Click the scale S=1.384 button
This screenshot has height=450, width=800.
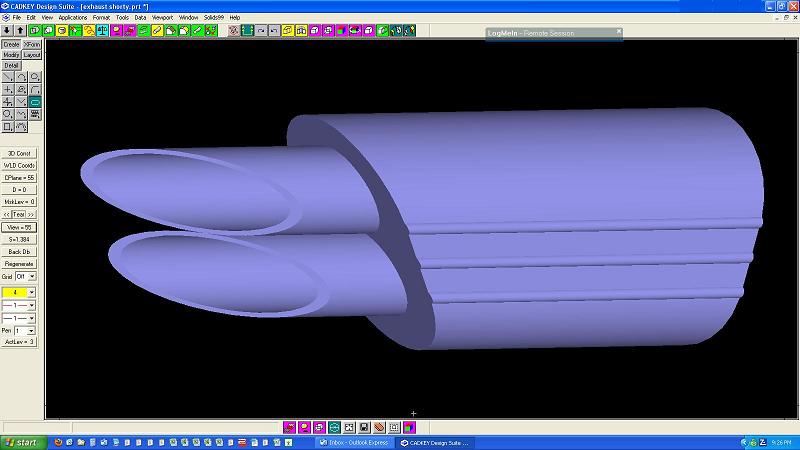point(19,239)
